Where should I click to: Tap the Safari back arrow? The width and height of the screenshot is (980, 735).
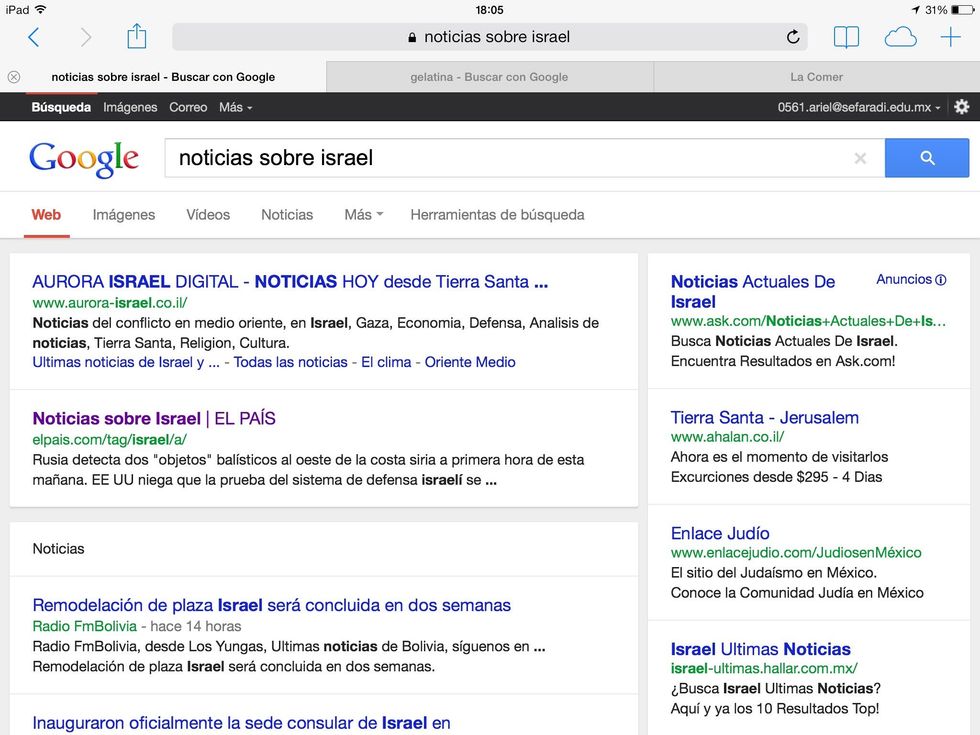33,37
